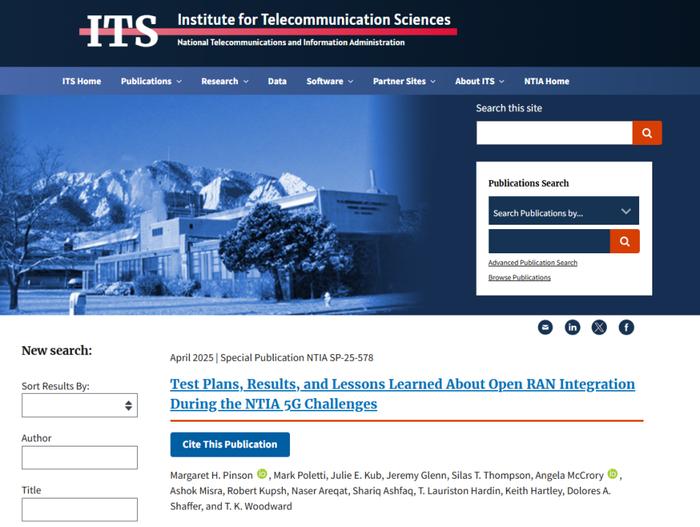Image resolution: width=700 pixels, height=527 pixels.
Task: Open Angela McCrory's ORCID icon
Action: point(613,474)
